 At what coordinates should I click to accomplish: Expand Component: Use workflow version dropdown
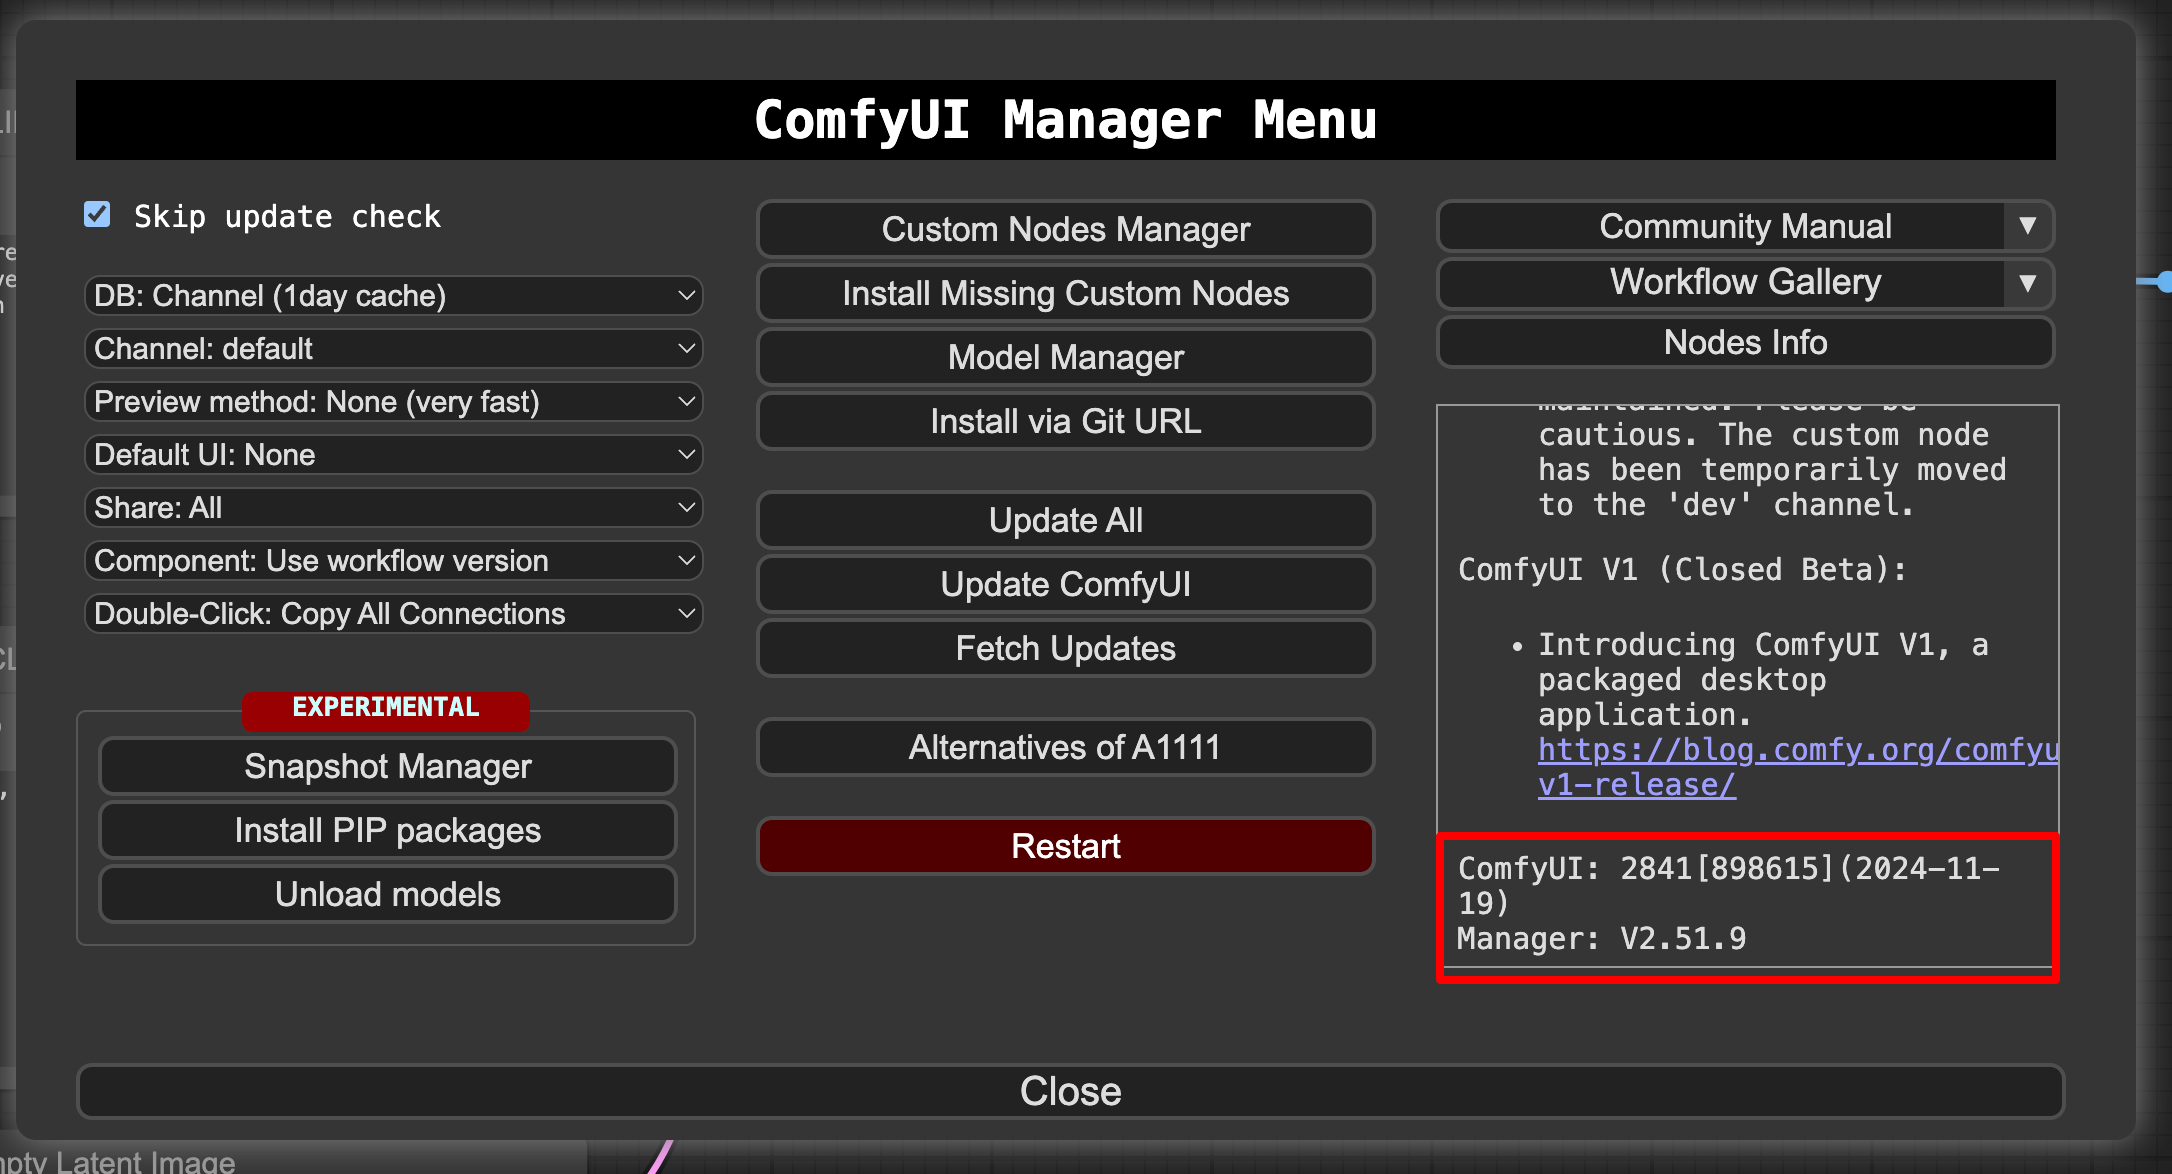tap(393, 561)
